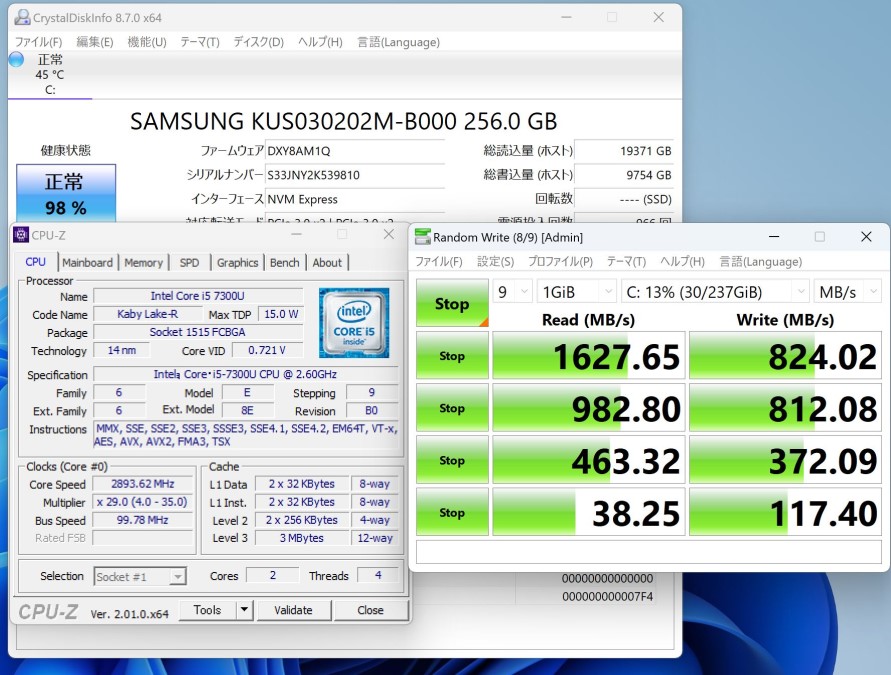Screen dimensions: 891x675
Task: Click the Multiplier value x 29.0
Action: click(143, 502)
